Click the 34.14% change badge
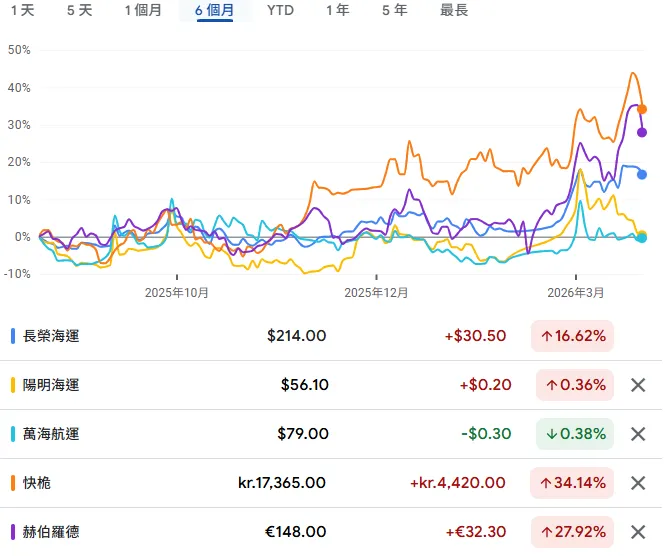 [572, 483]
